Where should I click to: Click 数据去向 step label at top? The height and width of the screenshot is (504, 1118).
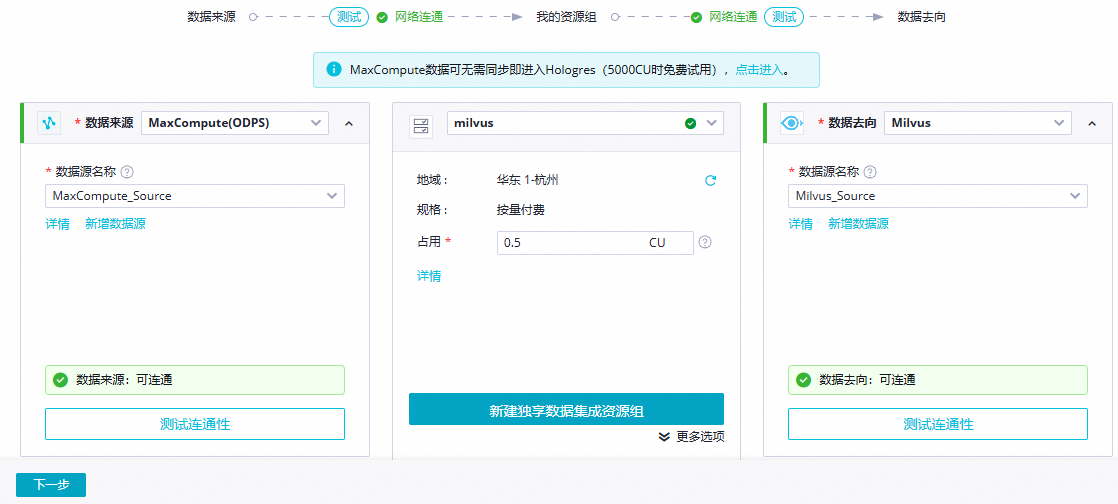tap(921, 17)
